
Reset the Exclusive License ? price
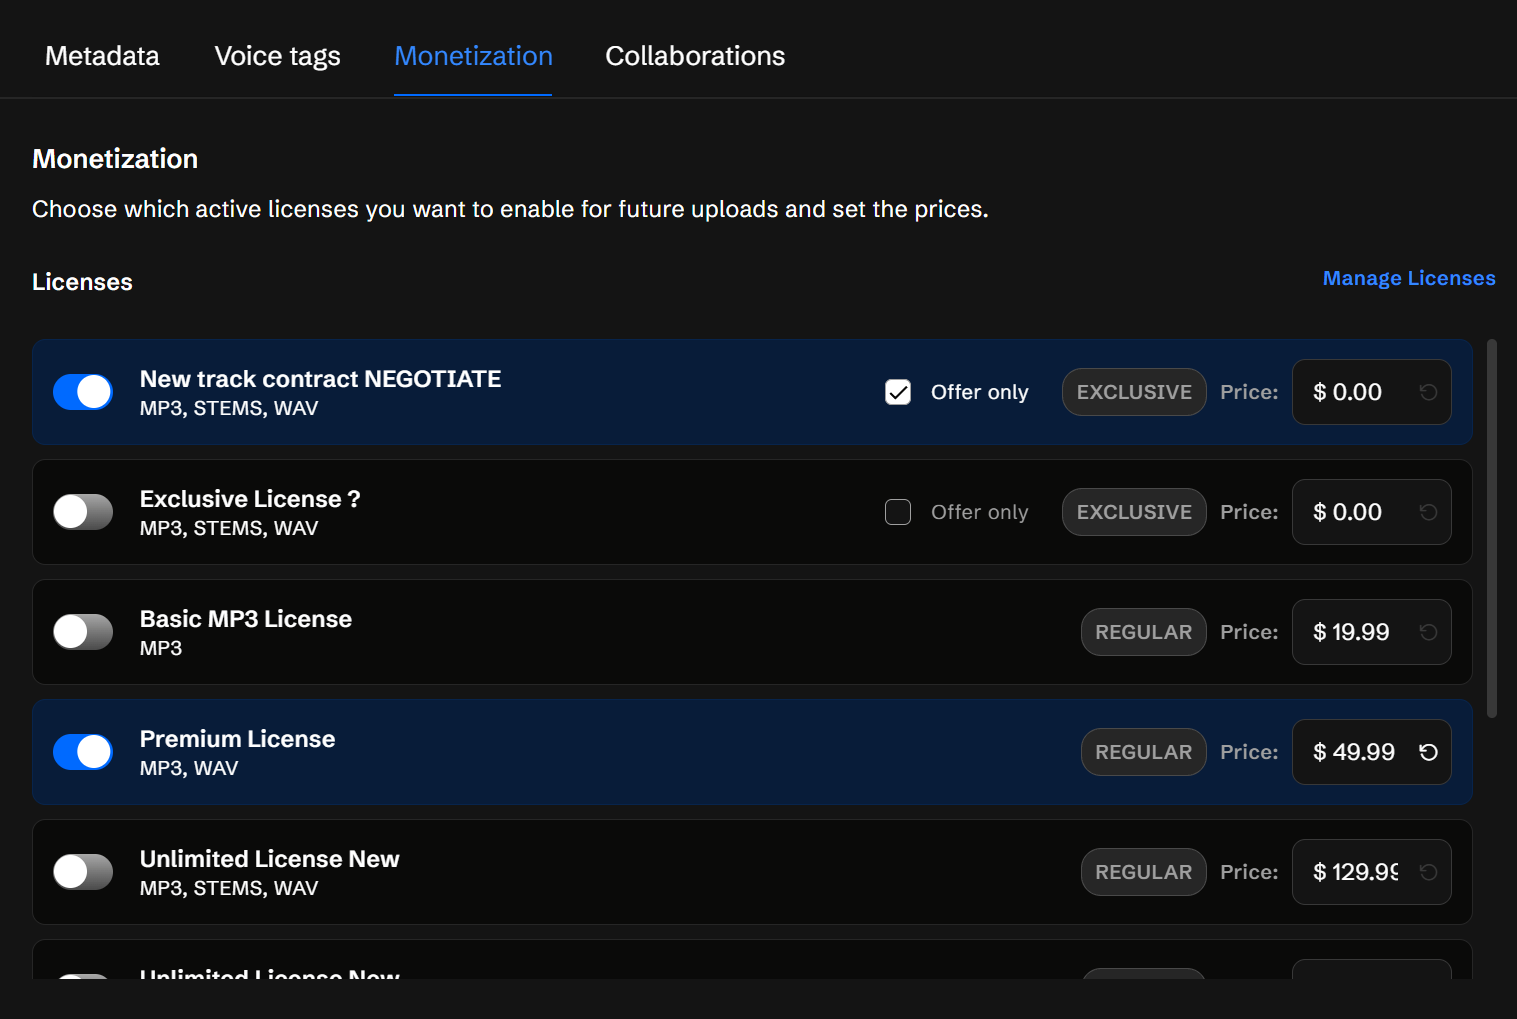click(x=1428, y=512)
